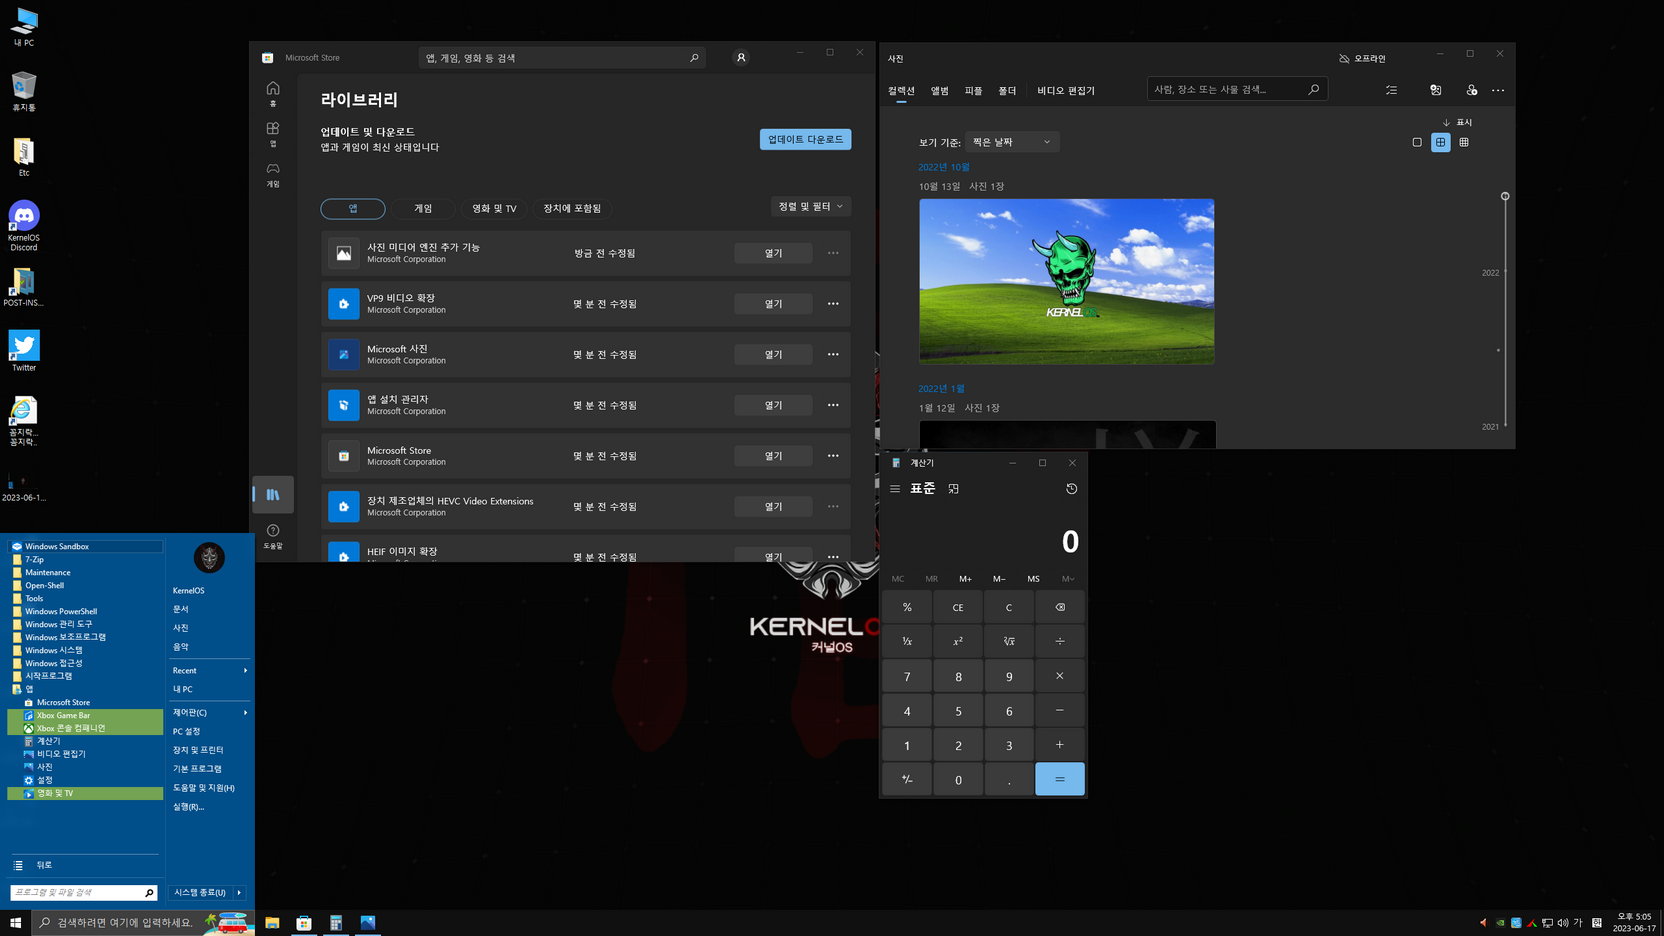Toggle Calculator keep-on-top icon
Screen dimensions: 1664x936
(x=954, y=489)
